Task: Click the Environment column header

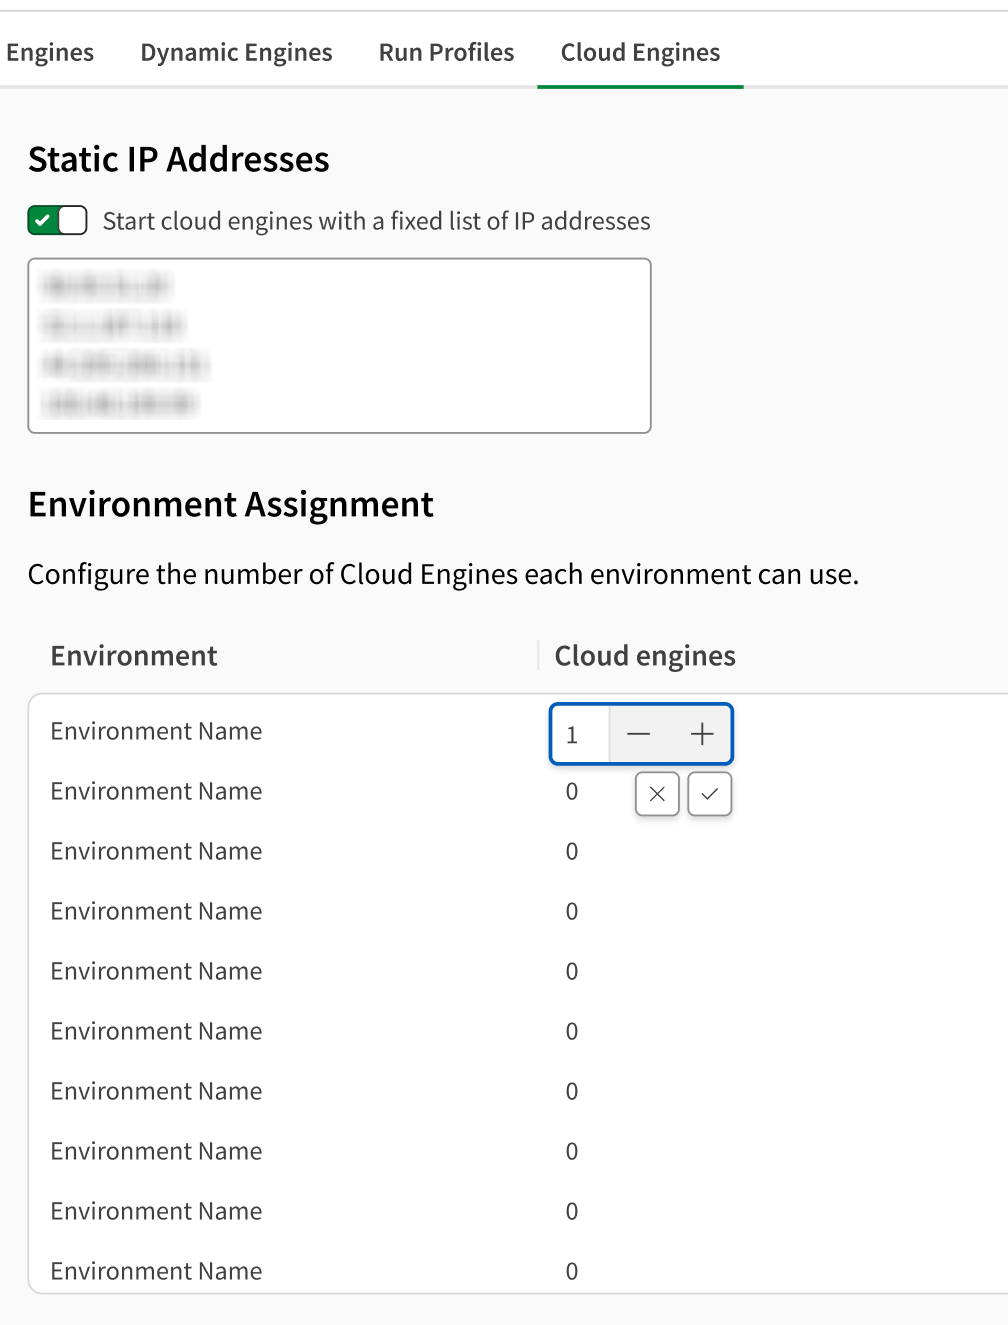Action: click(x=133, y=655)
